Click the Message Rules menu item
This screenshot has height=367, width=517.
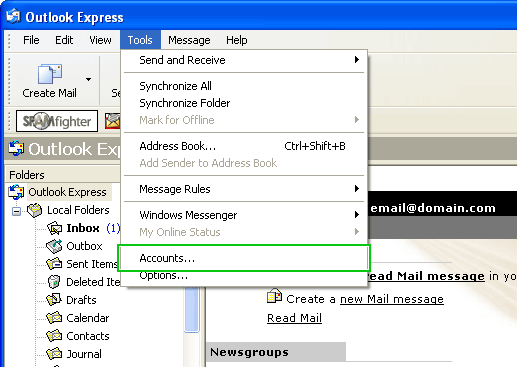coord(244,189)
